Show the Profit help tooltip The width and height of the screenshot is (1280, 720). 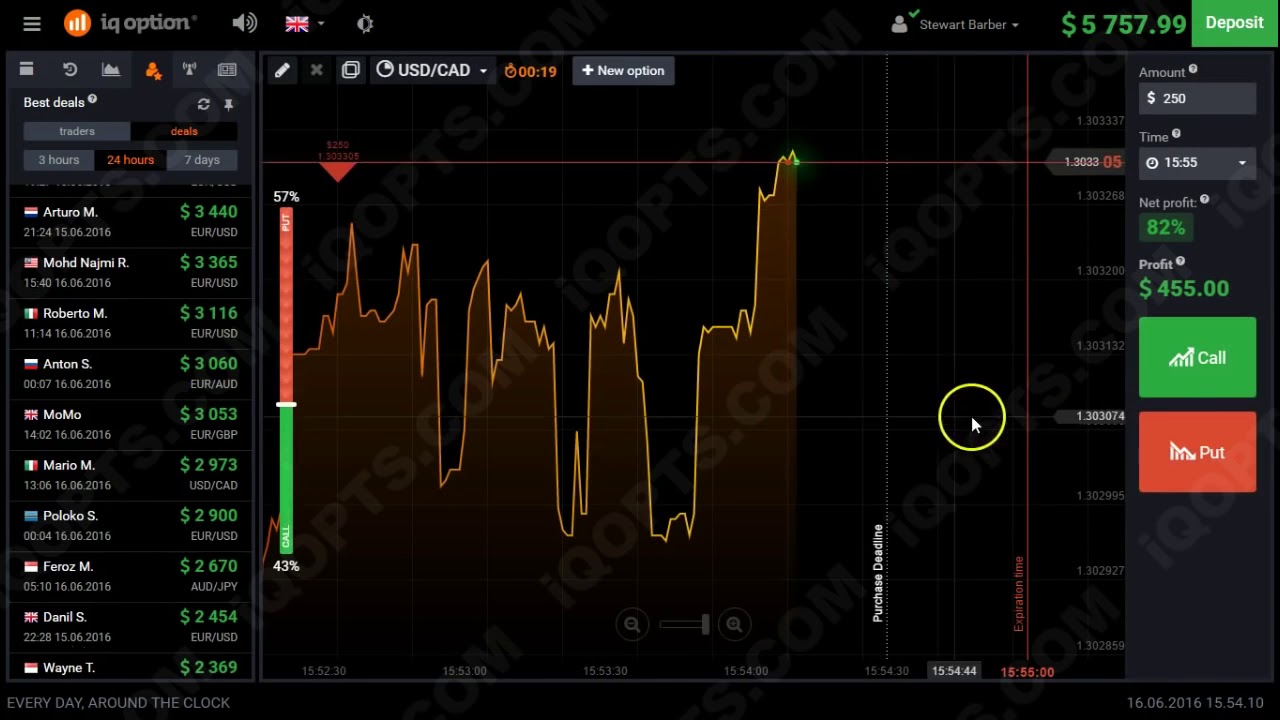click(1180, 262)
